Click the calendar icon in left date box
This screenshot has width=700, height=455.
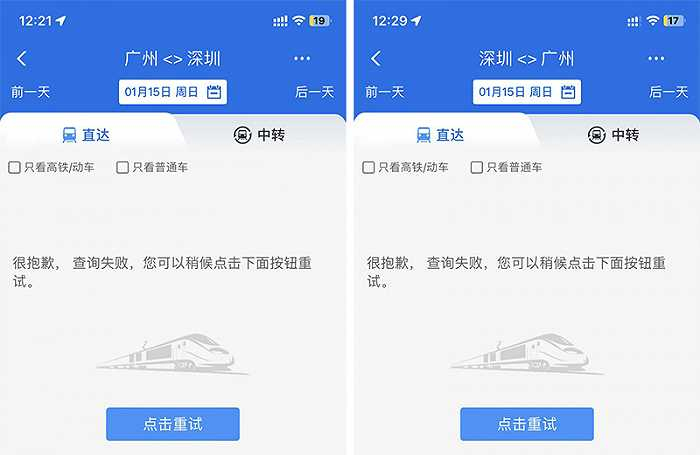[x=214, y=92]
